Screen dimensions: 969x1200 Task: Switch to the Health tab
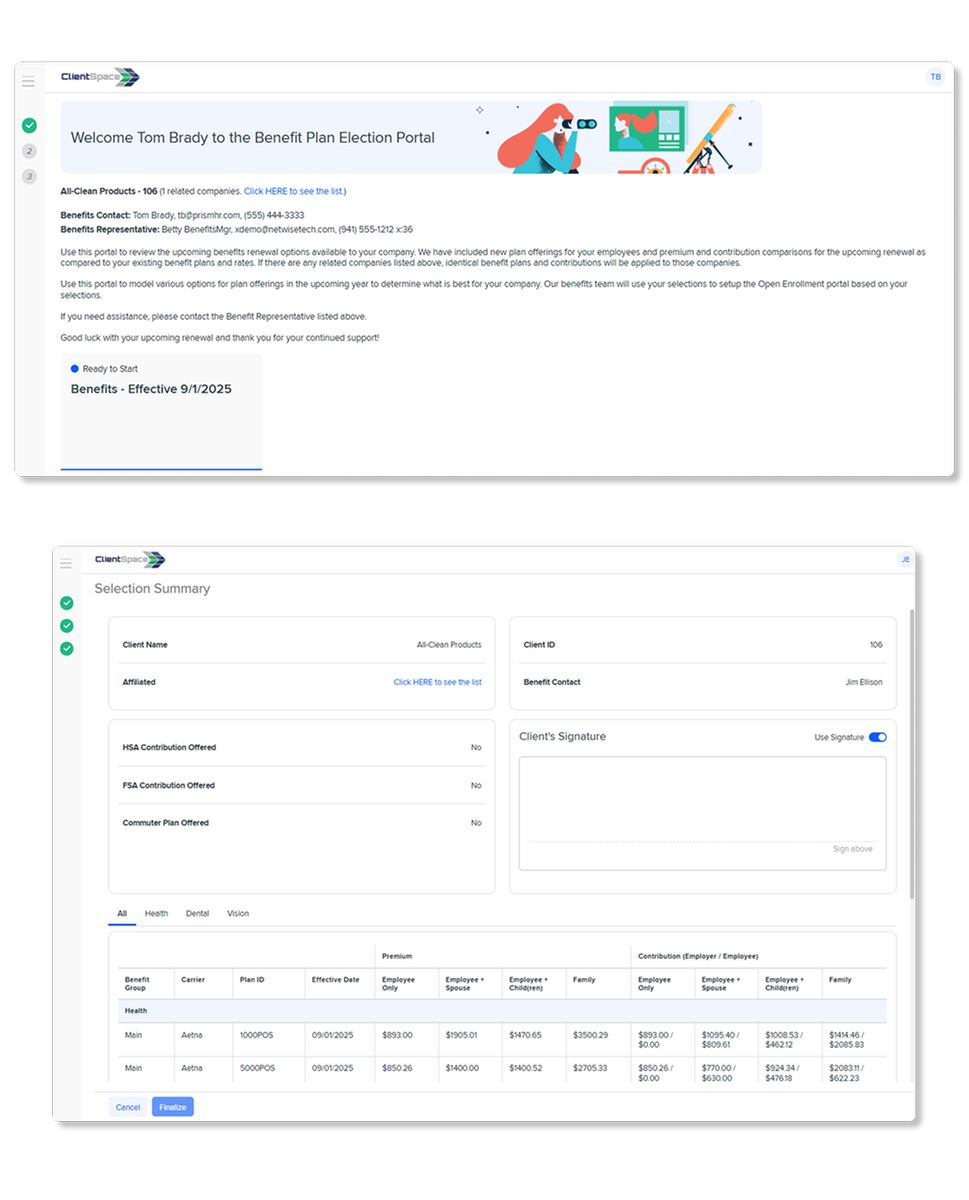[156, 913]
